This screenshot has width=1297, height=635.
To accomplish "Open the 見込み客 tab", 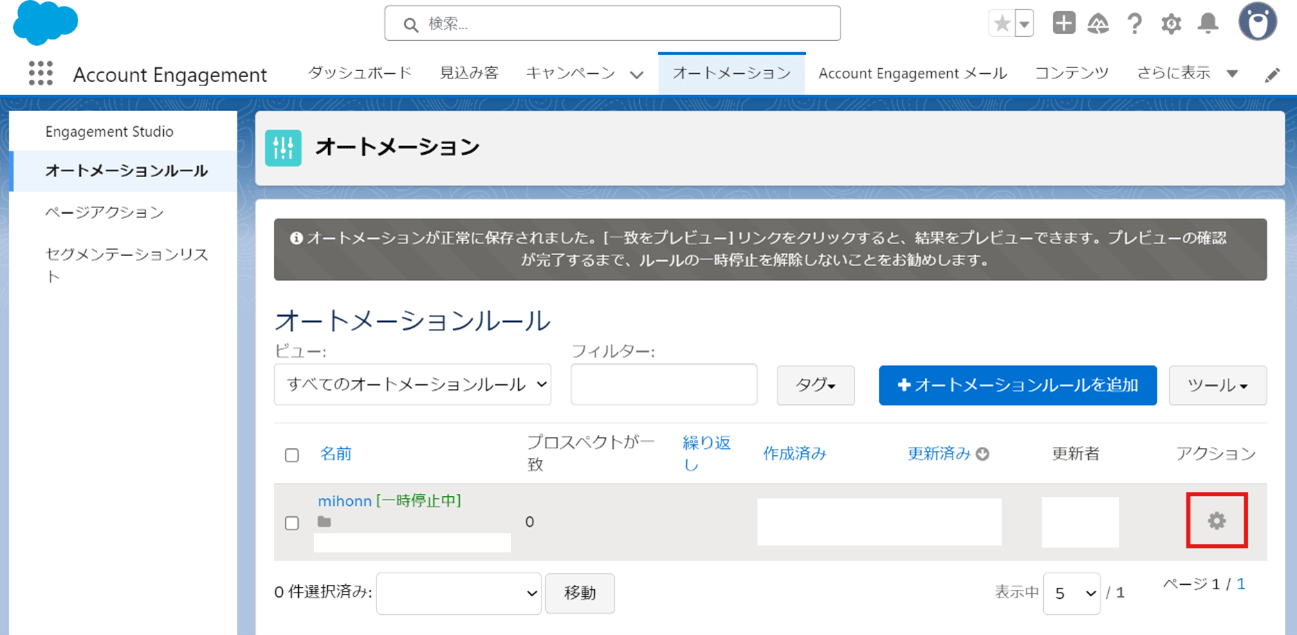I will click(x=469, y=73).
